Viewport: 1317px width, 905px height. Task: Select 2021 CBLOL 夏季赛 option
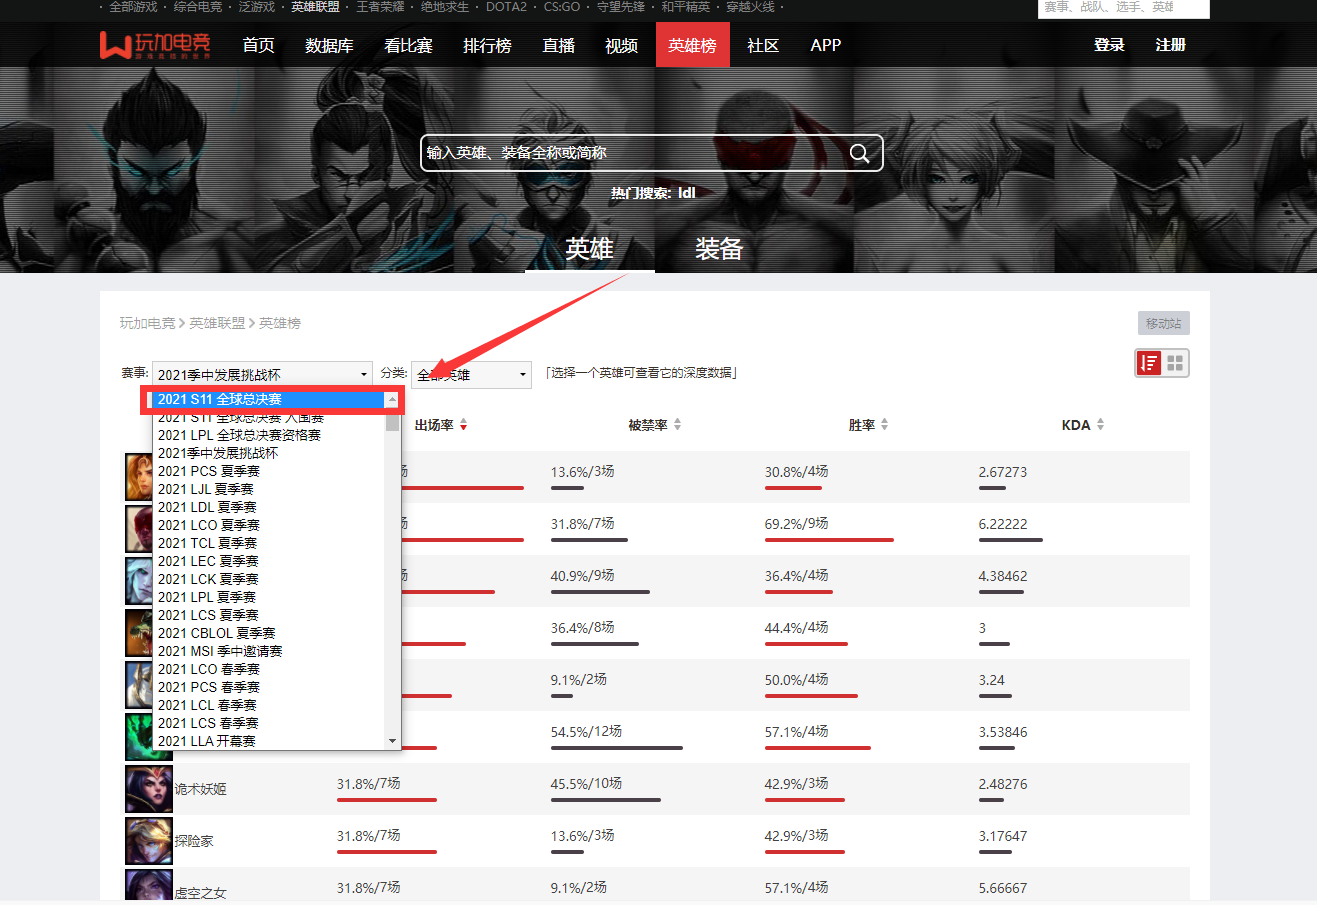tap(269, 633)
